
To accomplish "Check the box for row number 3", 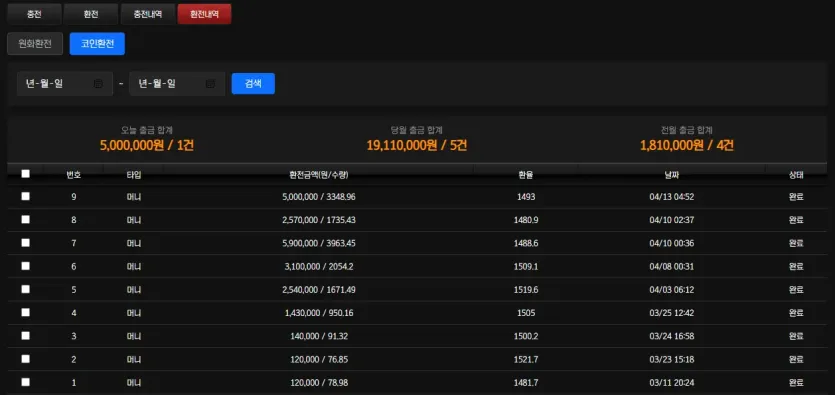I will [26, 336].
